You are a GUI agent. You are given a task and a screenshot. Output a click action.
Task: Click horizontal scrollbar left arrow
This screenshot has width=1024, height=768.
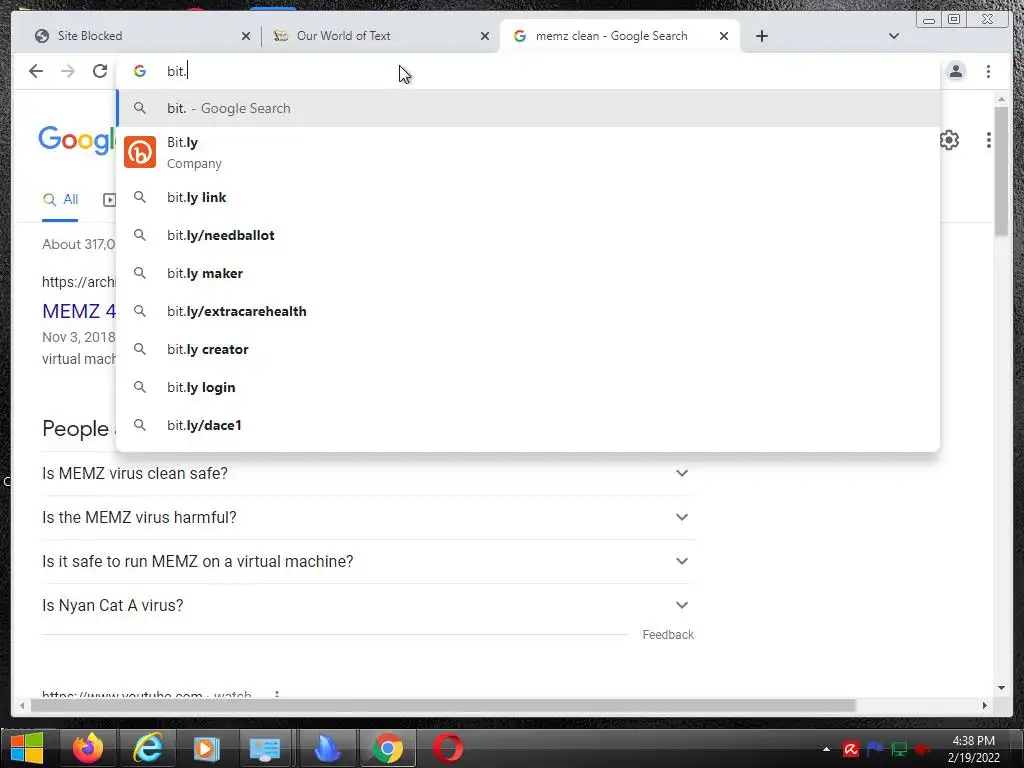click(22, 705)
